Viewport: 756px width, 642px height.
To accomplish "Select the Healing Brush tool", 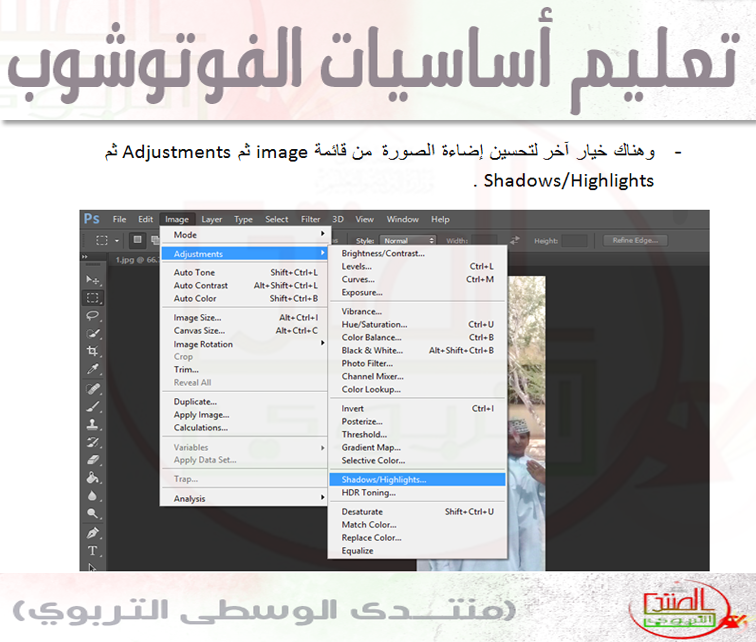I will 93,388.
